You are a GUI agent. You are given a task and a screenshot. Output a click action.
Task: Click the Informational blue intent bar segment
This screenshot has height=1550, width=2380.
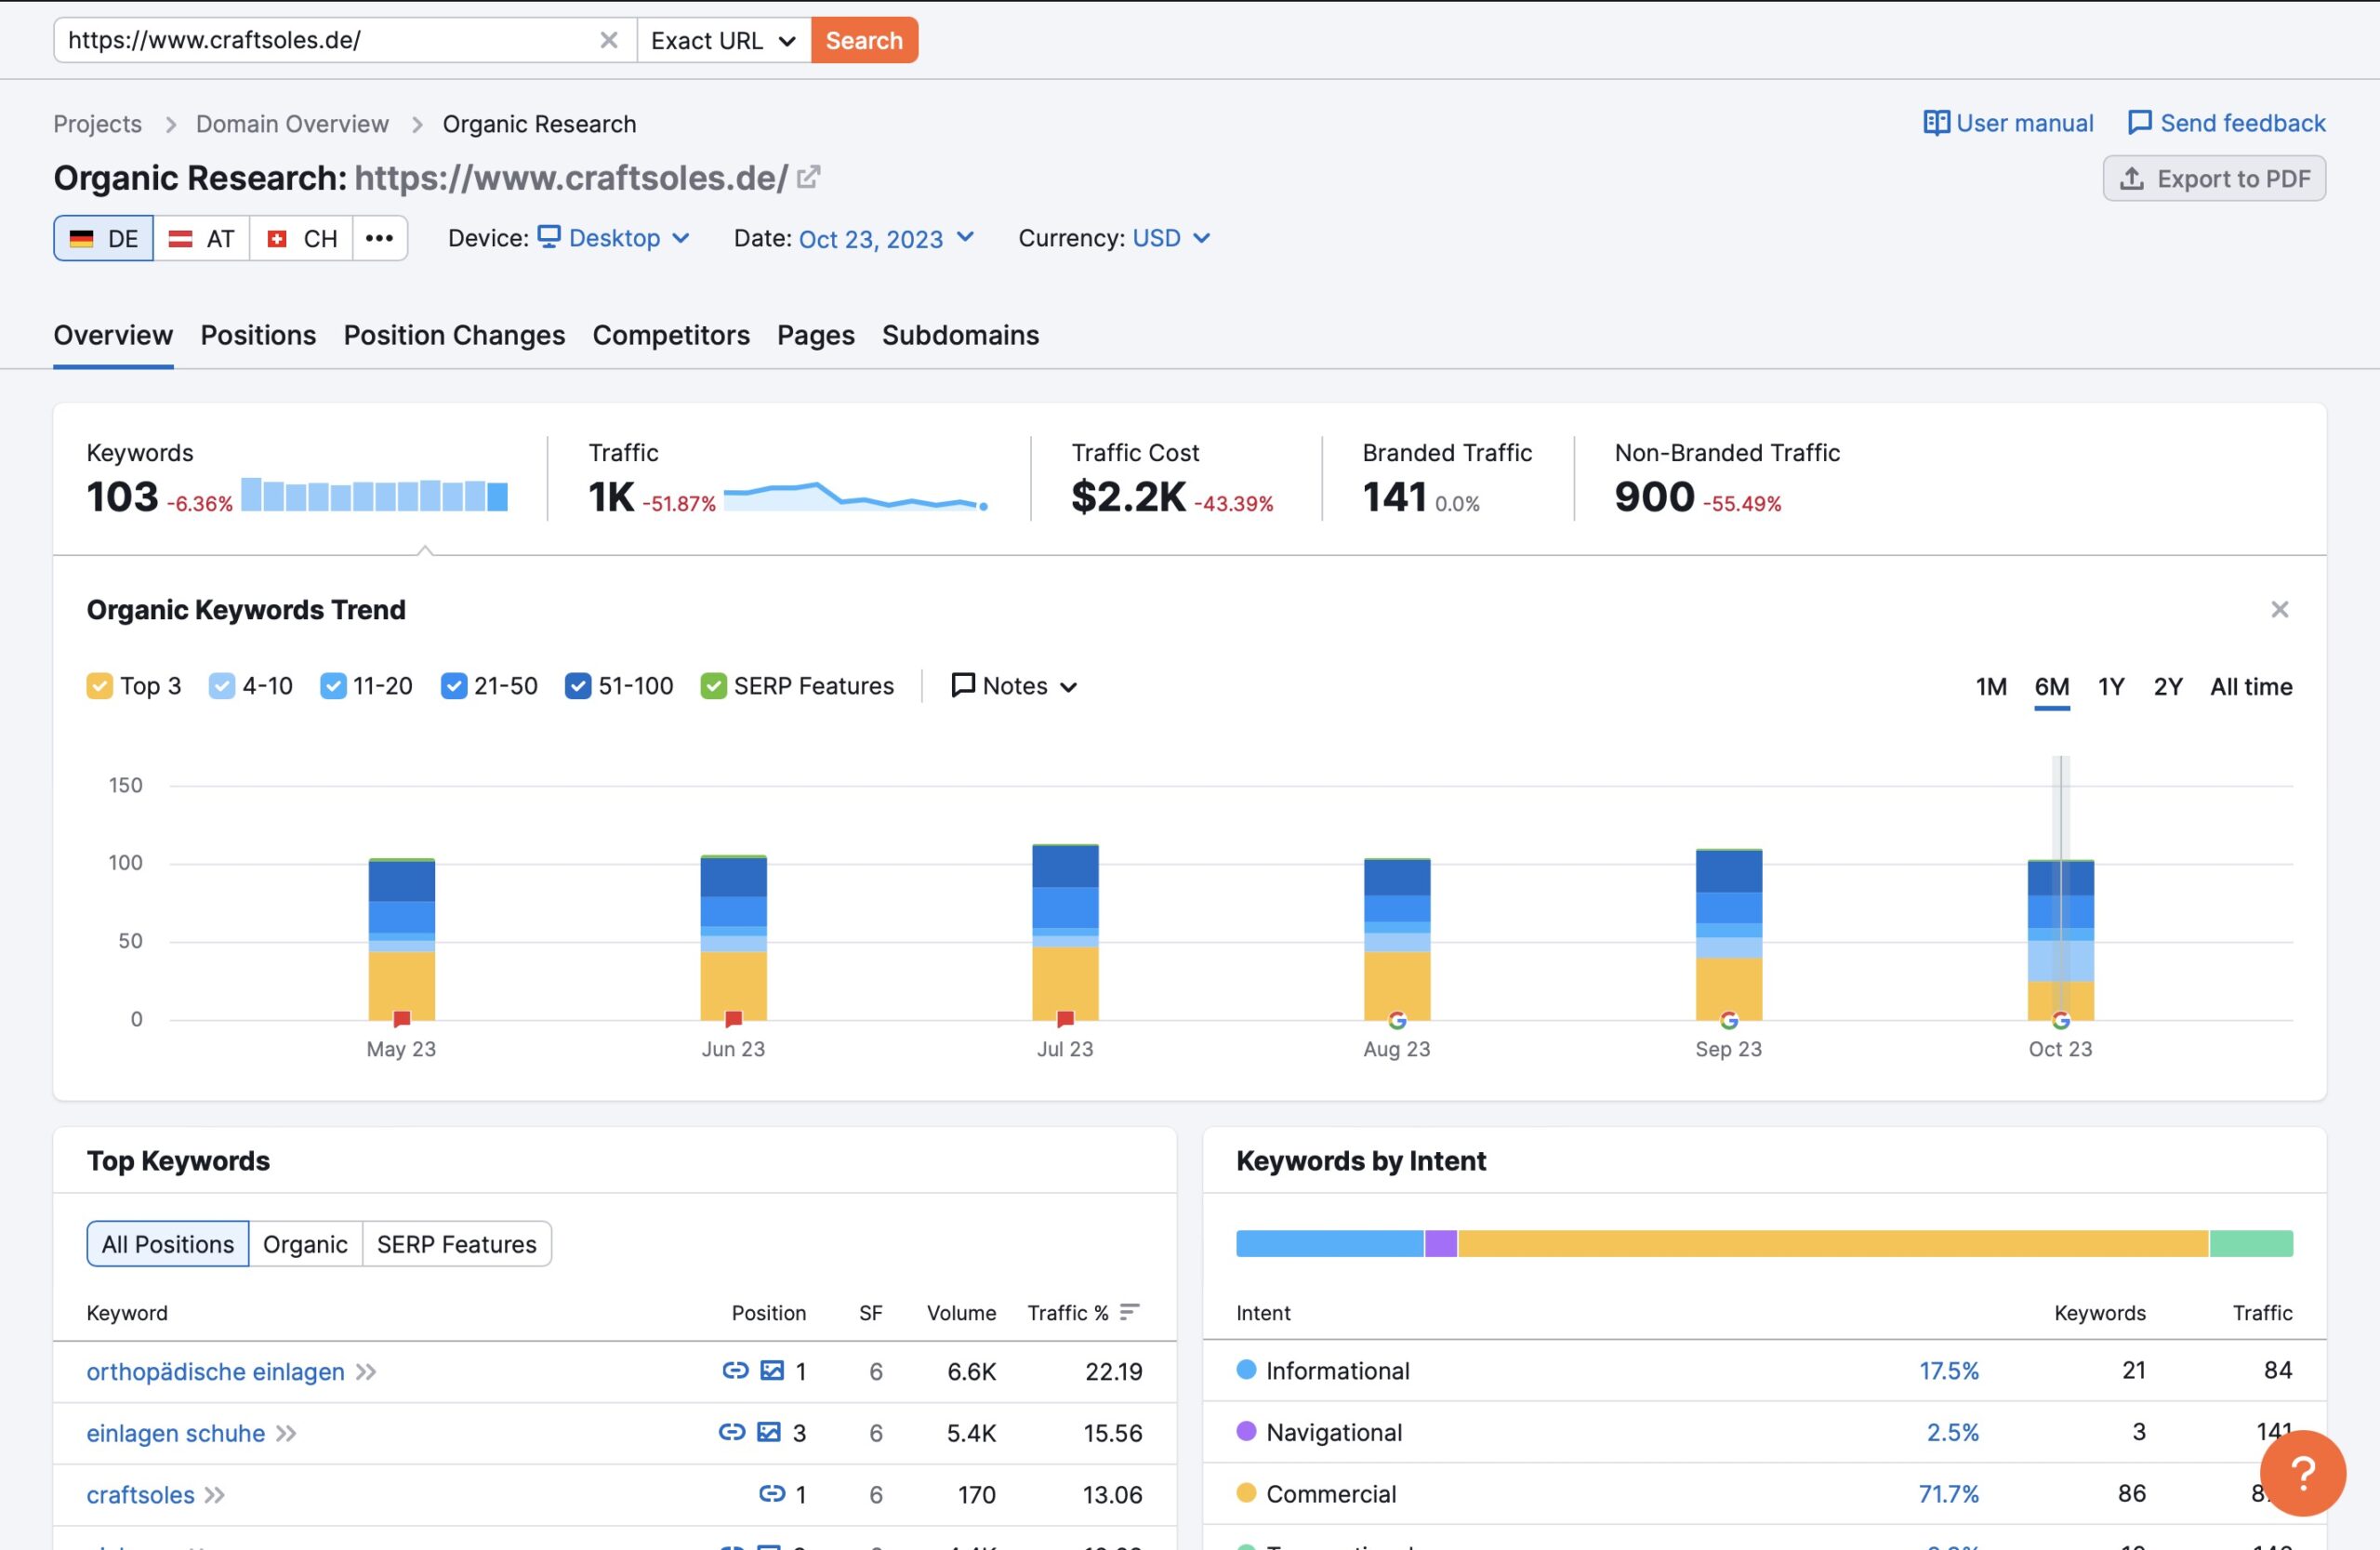coord(1329,1243)
